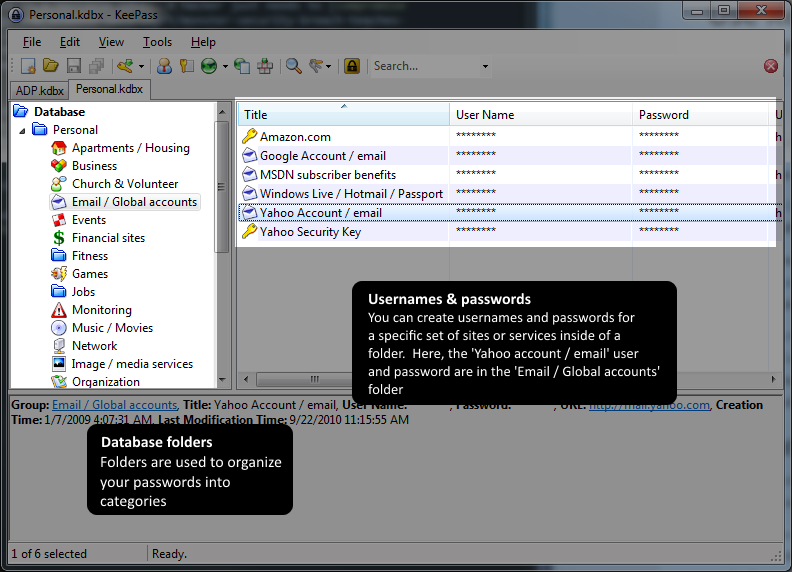
Task: Click the Find magnifying glass icon
Action: [293, 66]
